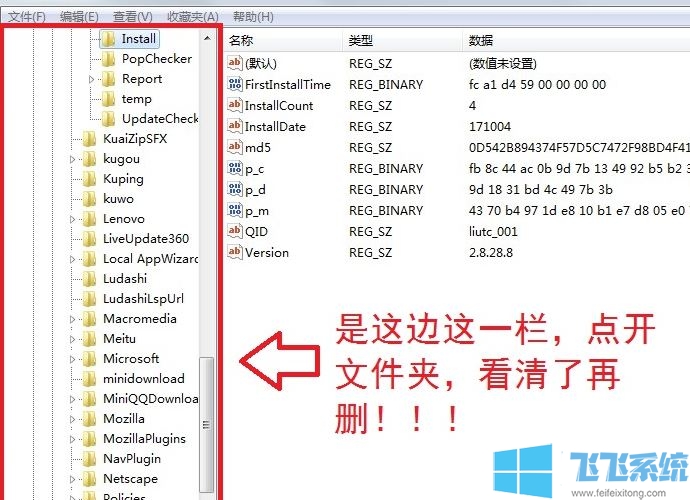Expand the Netscape tree node

tap(73, 479)
